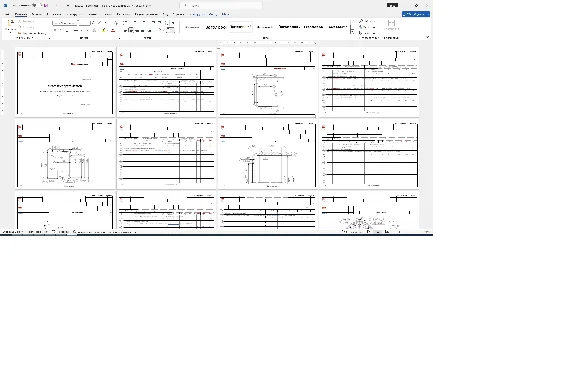
Task: Collapse the ribbon with the chevron
Action: [427, 37]
